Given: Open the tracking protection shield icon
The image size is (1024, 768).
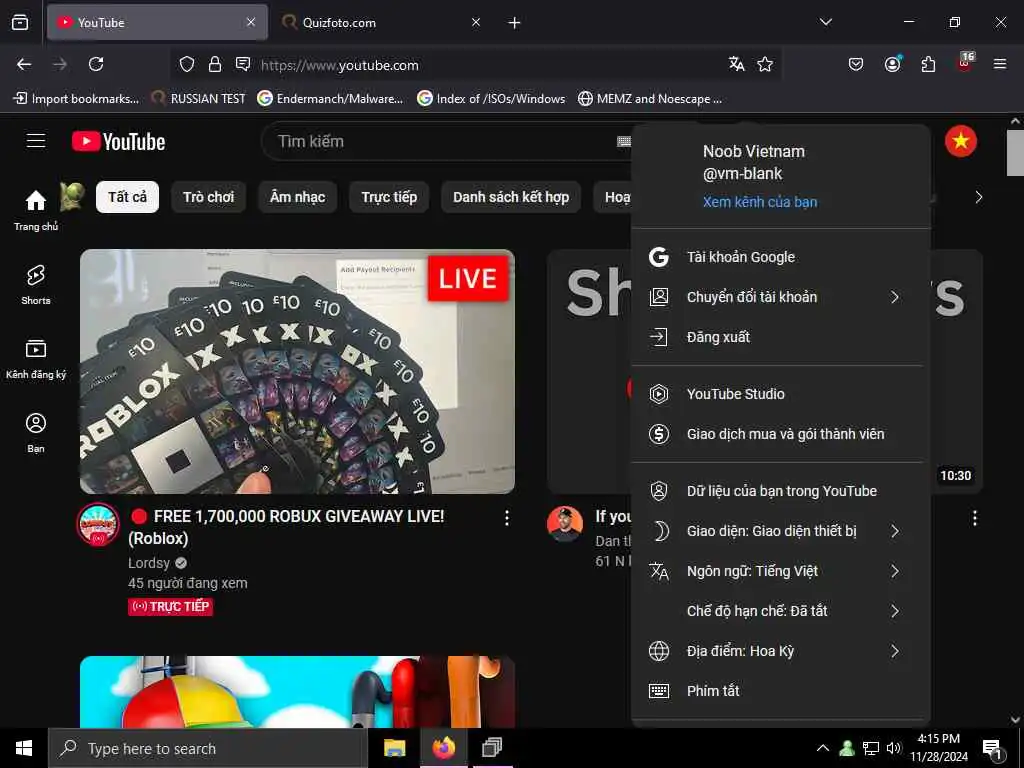Looking at the screenshot, I should pos(187,64).
